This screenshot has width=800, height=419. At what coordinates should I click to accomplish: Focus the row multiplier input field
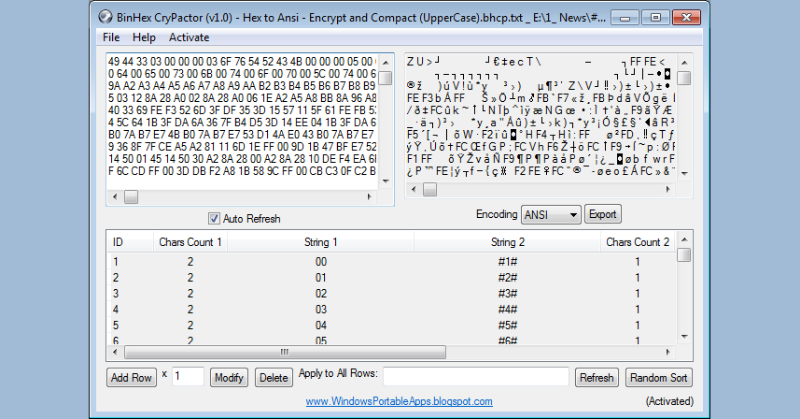point(188,377)
